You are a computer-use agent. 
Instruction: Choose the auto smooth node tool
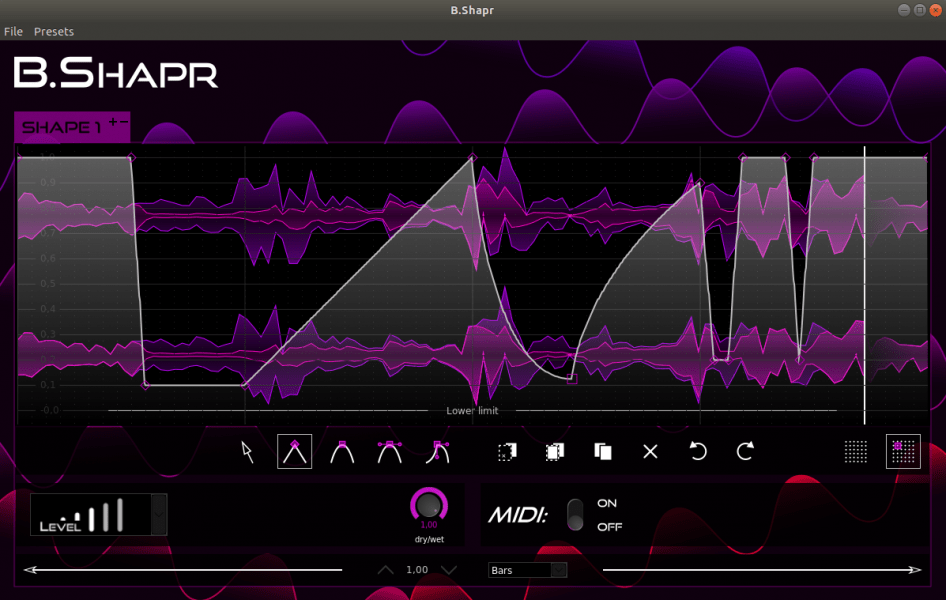[342, 452]
